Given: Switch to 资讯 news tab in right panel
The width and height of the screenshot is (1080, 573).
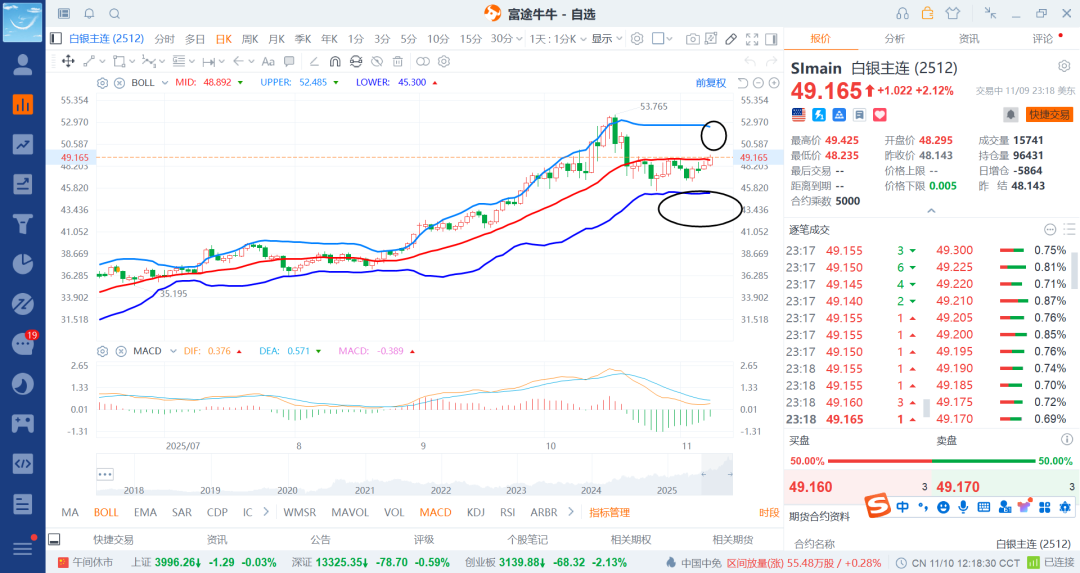Looking at the screenshot, I should 968,39.
